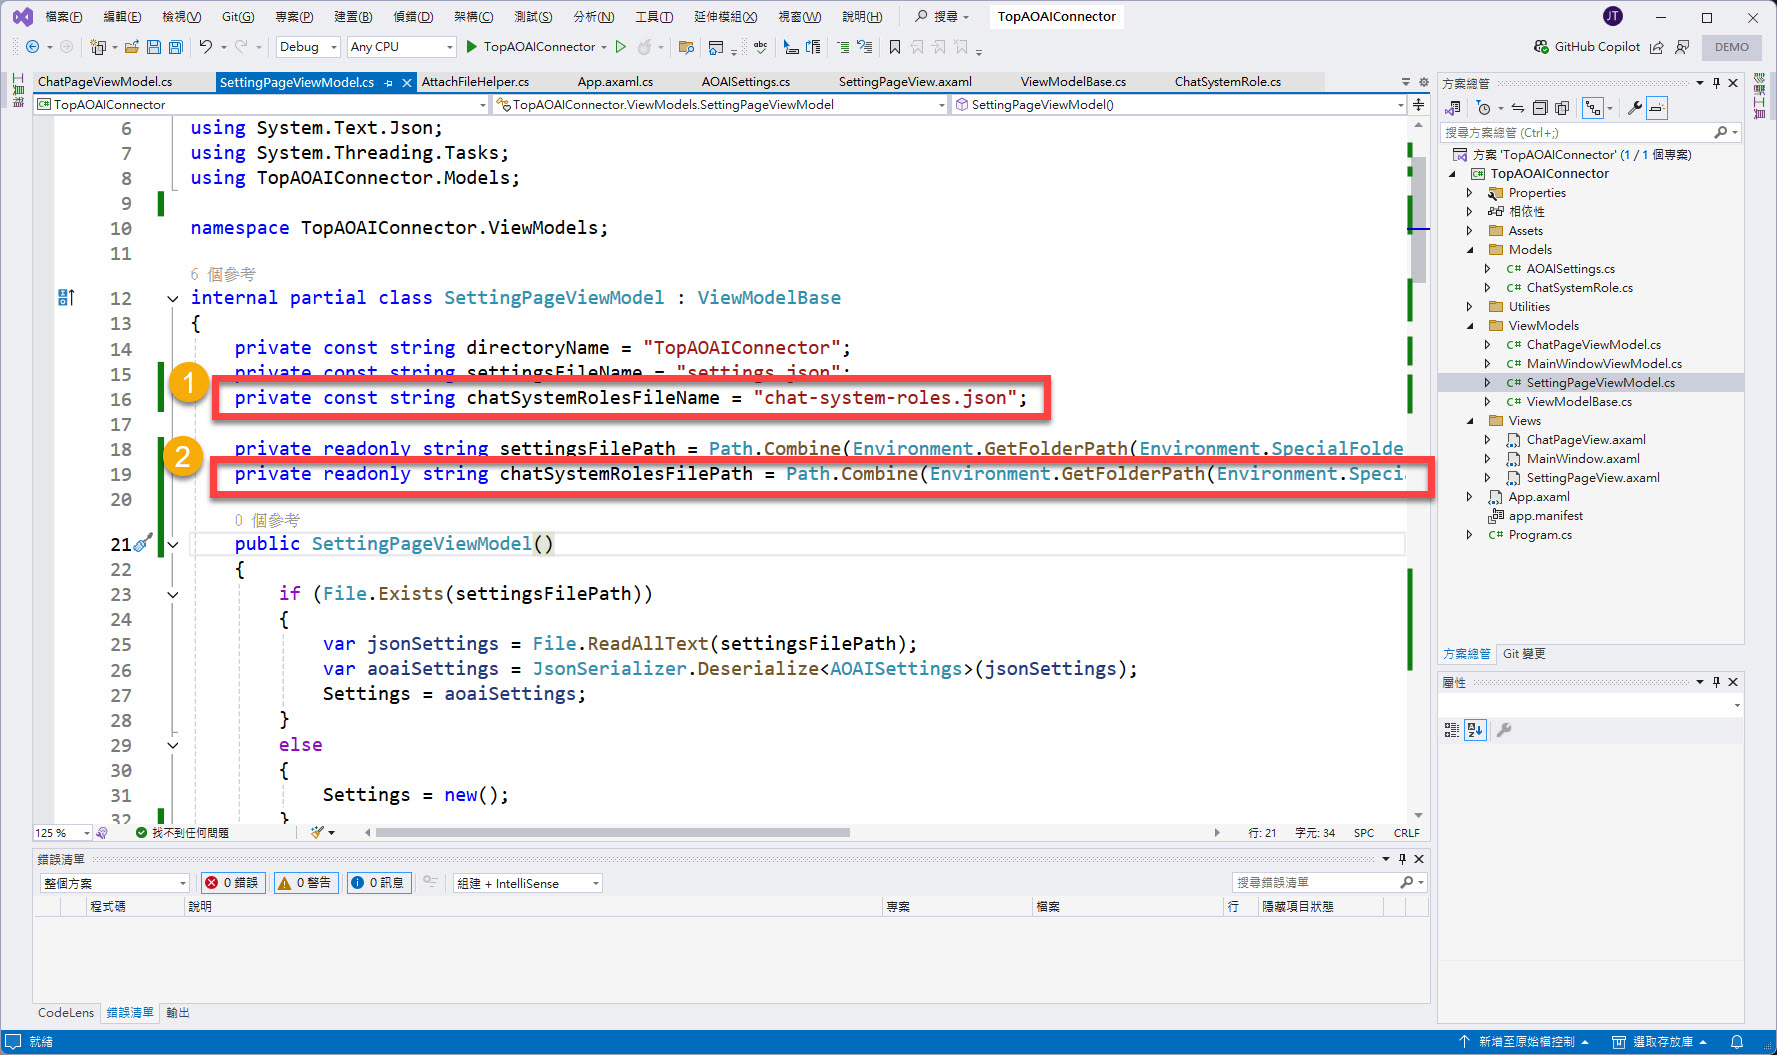
Task: Click the Save All icon
Action: point(176,47)
